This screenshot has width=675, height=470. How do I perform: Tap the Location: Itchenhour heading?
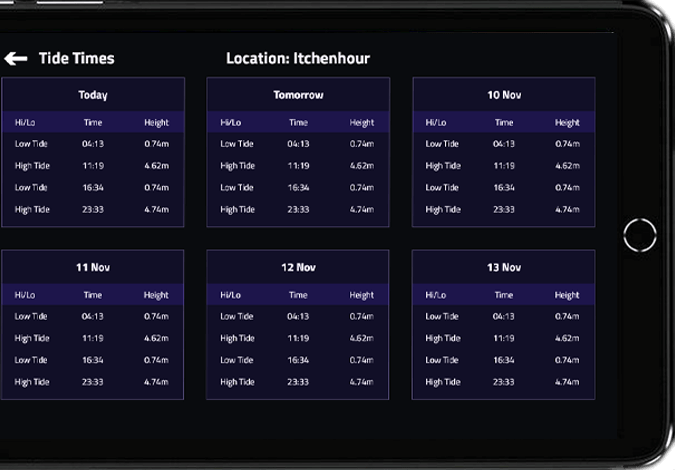[298, 59]
